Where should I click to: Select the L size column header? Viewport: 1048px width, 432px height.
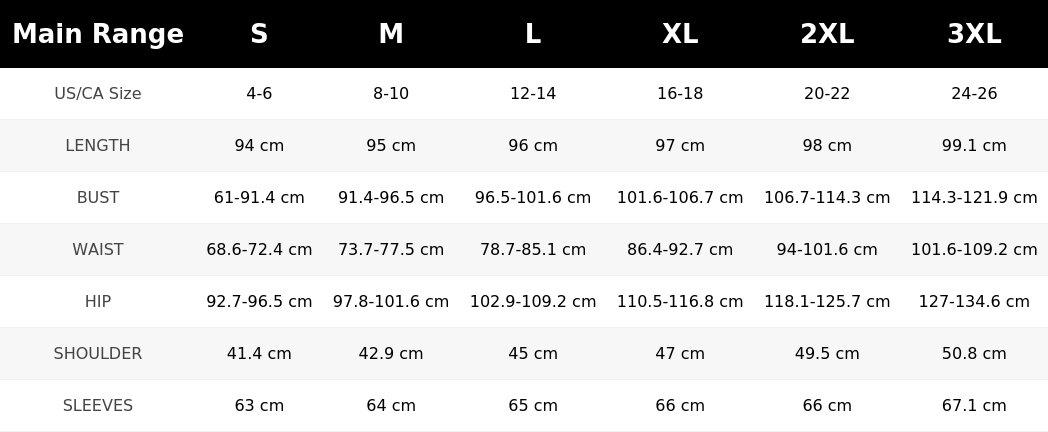tap(533, 33)
